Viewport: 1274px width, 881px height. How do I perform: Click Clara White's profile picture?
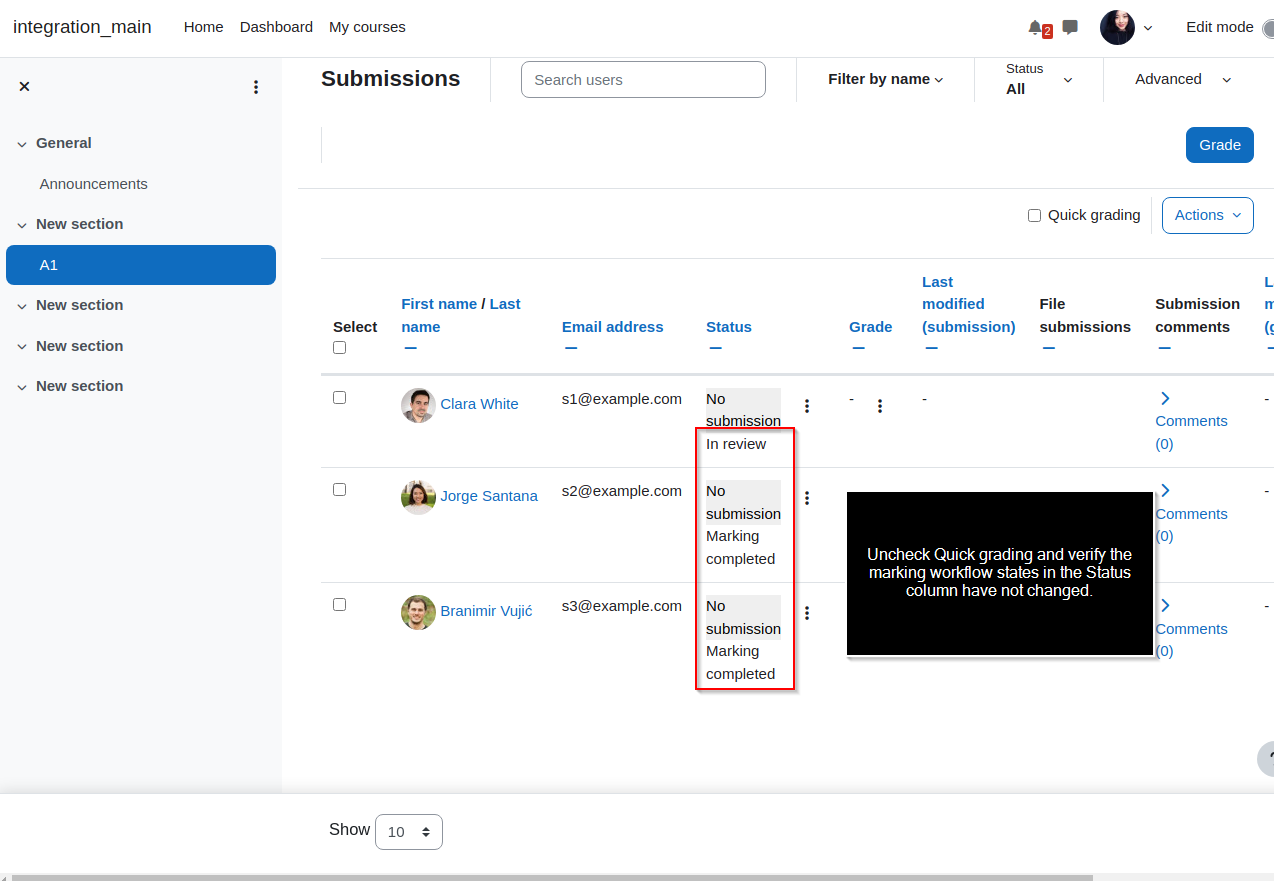point(418,405)
